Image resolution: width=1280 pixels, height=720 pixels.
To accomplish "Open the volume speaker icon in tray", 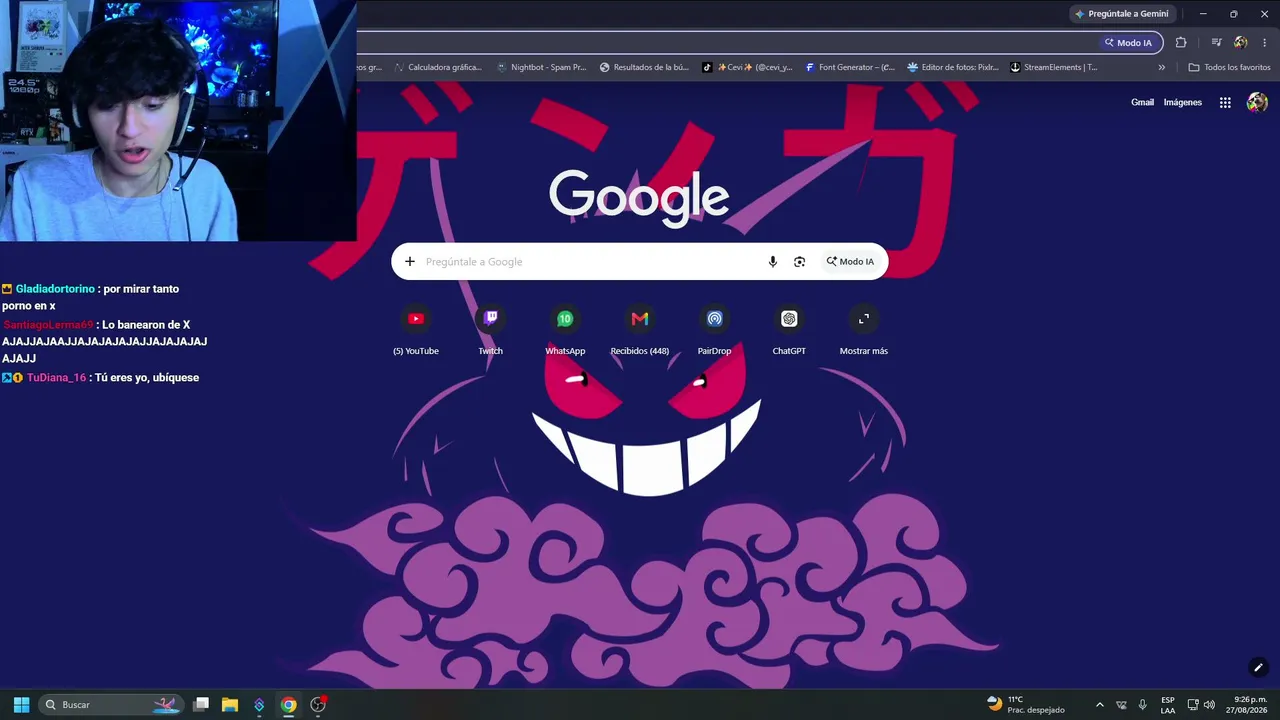I will tap(1209, 705).
